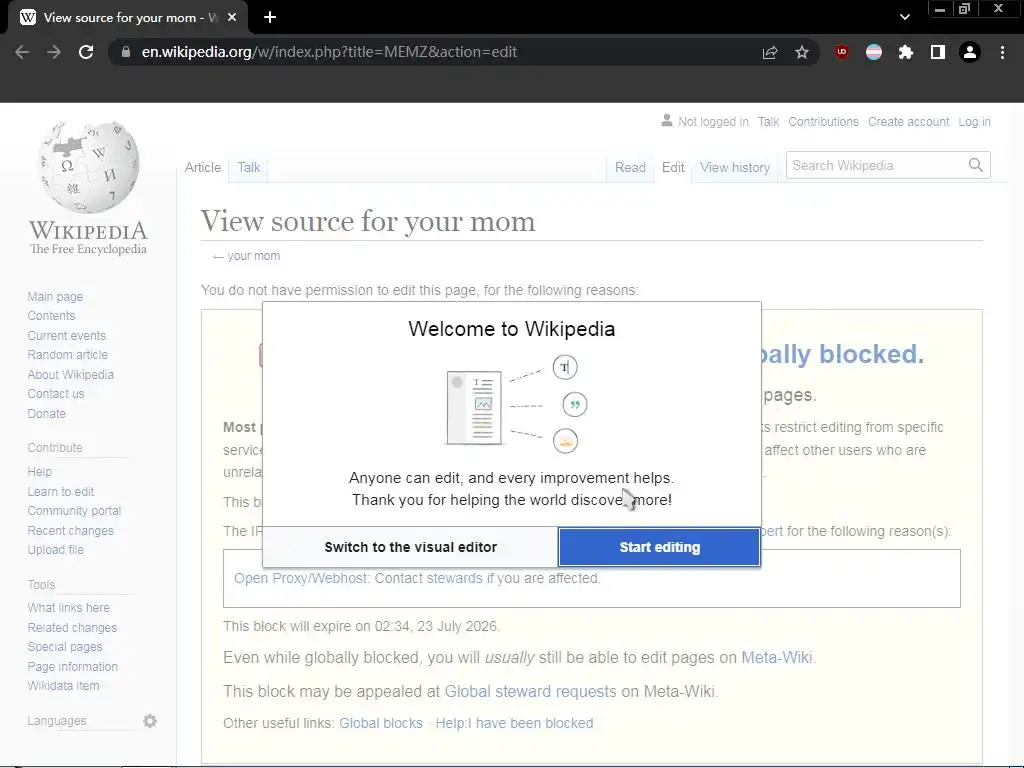Image resolution: width=1024 pixels, height=768 pixels.
Task: Click the Wikipedia favicon in the tab
Action: click(27, 18)
